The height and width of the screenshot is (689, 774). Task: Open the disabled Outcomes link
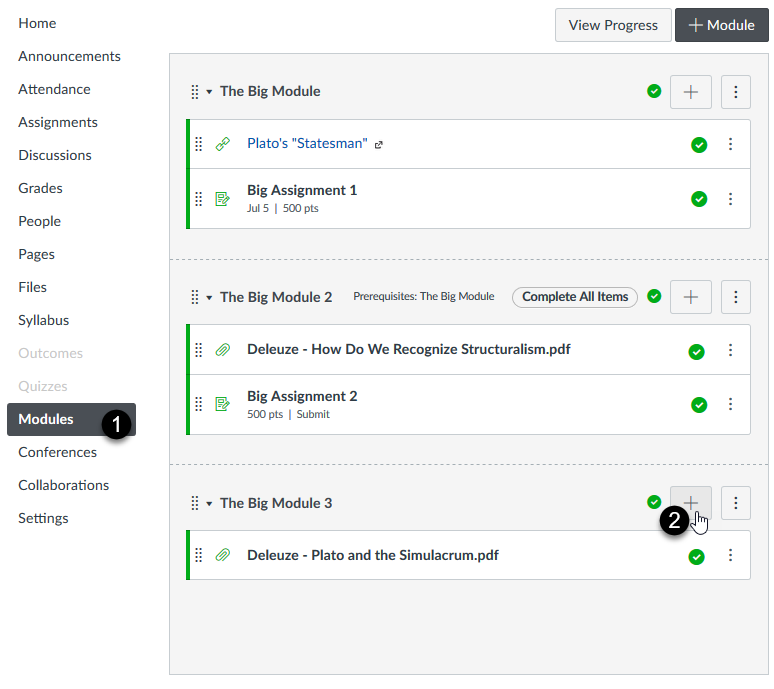[50, 353]
